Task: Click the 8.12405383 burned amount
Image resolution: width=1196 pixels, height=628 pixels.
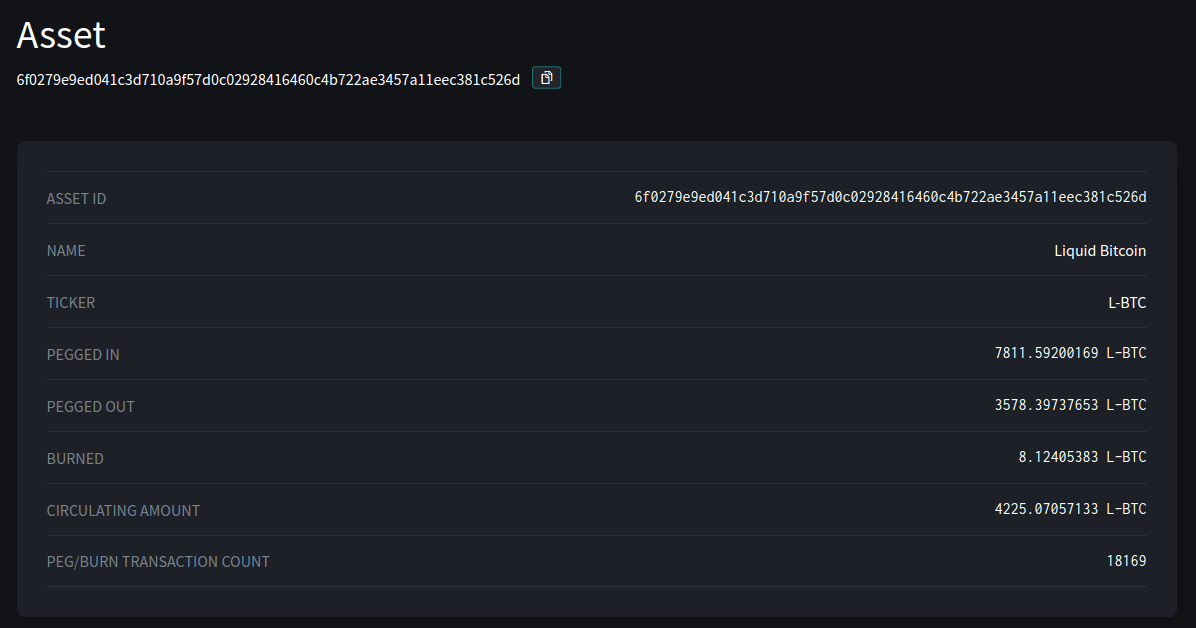Action: point(1058,457)
